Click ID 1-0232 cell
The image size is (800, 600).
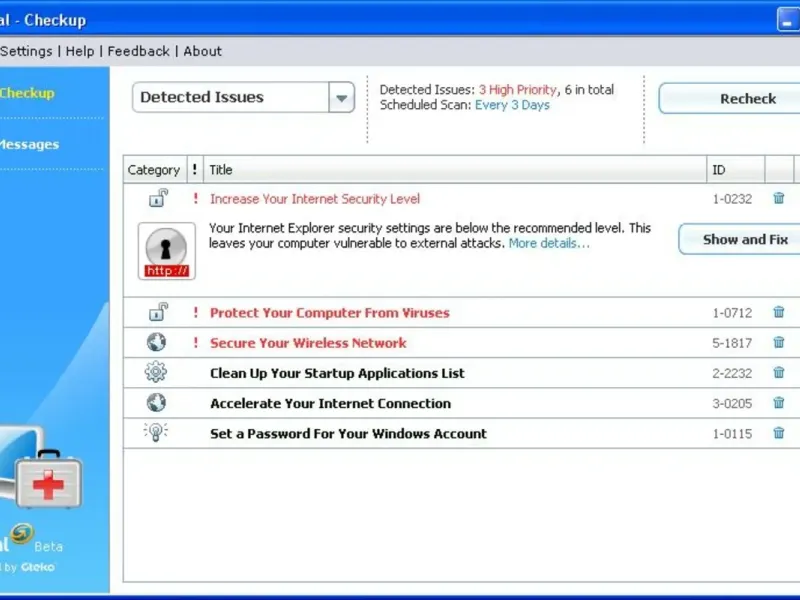point(732,199)
